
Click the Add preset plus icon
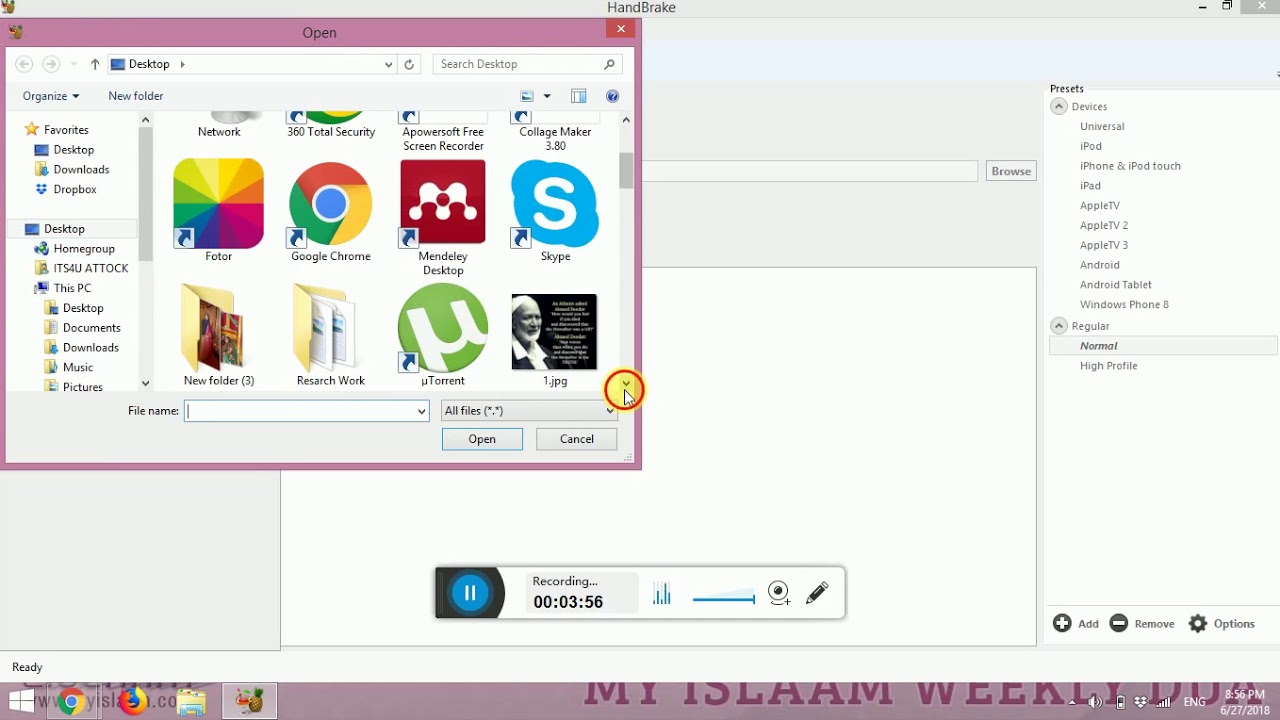pyautogui.click(x=1062, y=623)
